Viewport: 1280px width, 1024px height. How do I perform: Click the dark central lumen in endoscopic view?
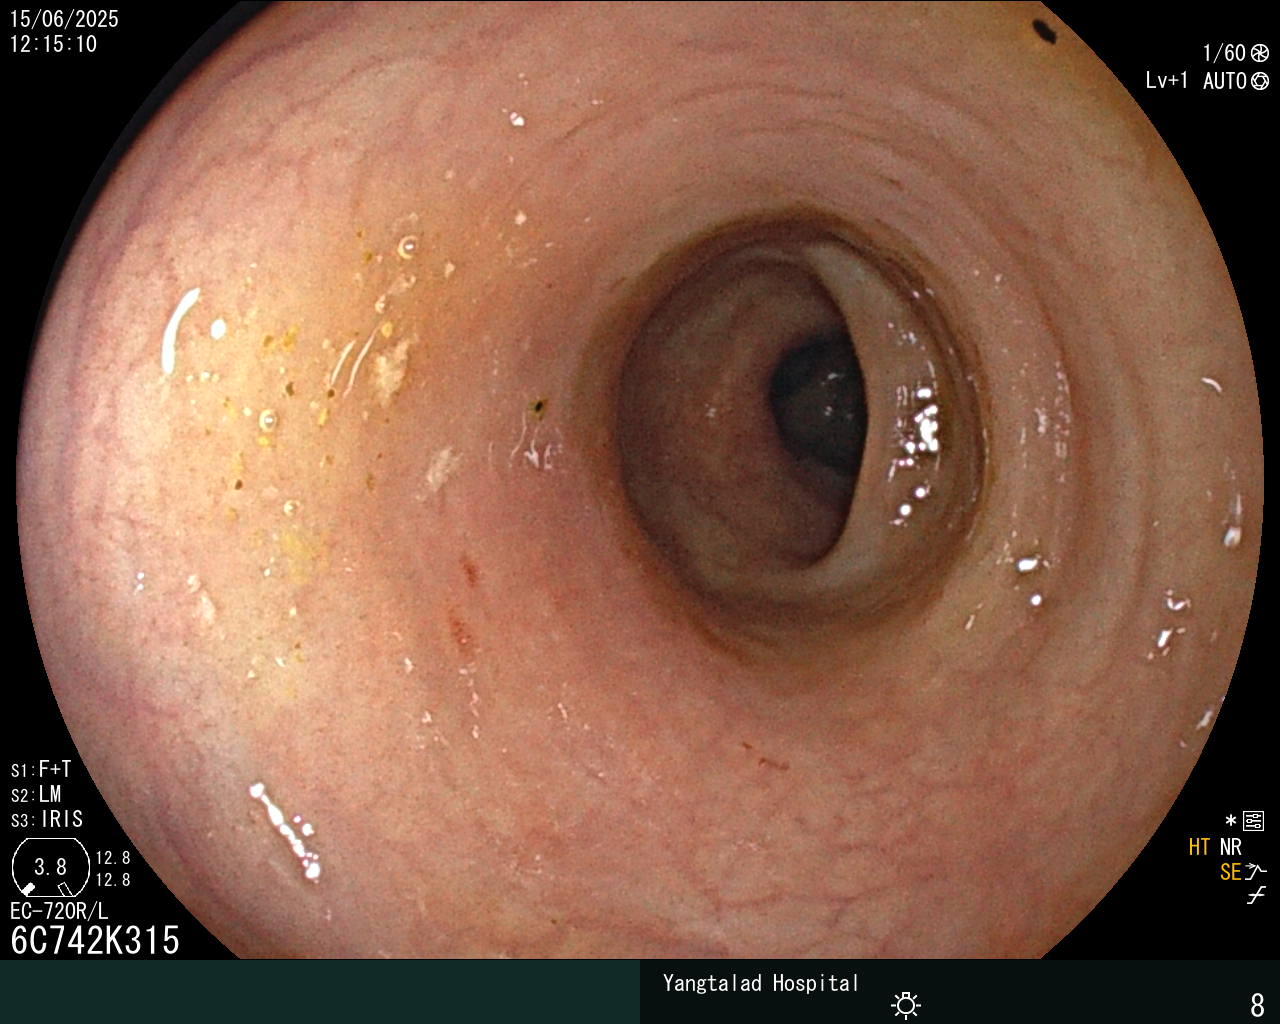pyautogui.click(x=818, y=405)
